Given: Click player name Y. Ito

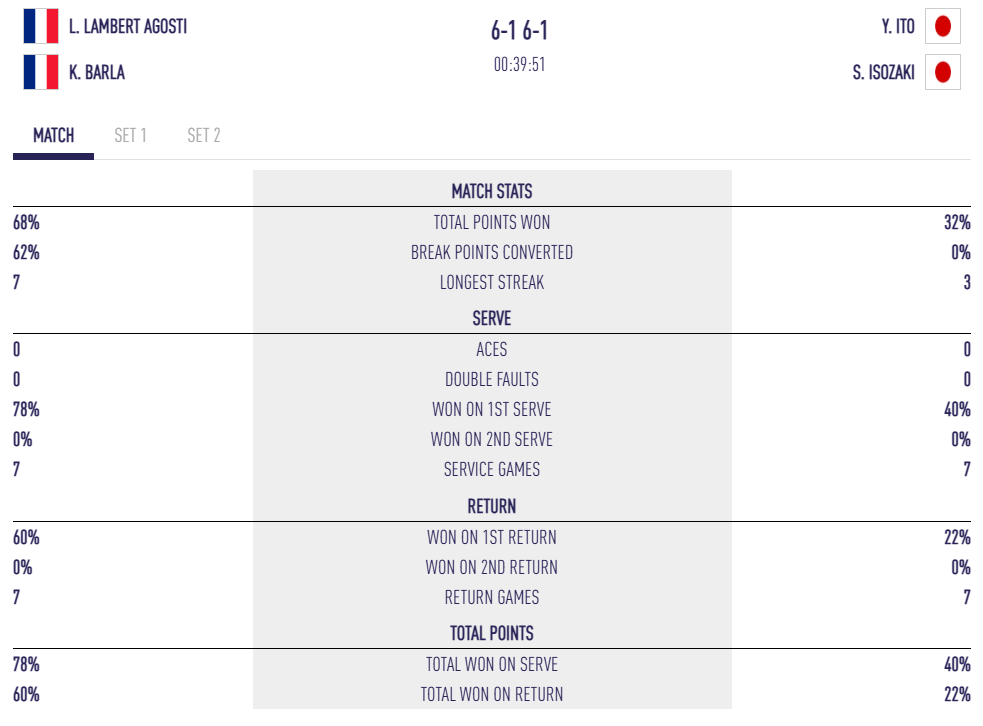Looking at the screenshot, I should pos(898,27).
